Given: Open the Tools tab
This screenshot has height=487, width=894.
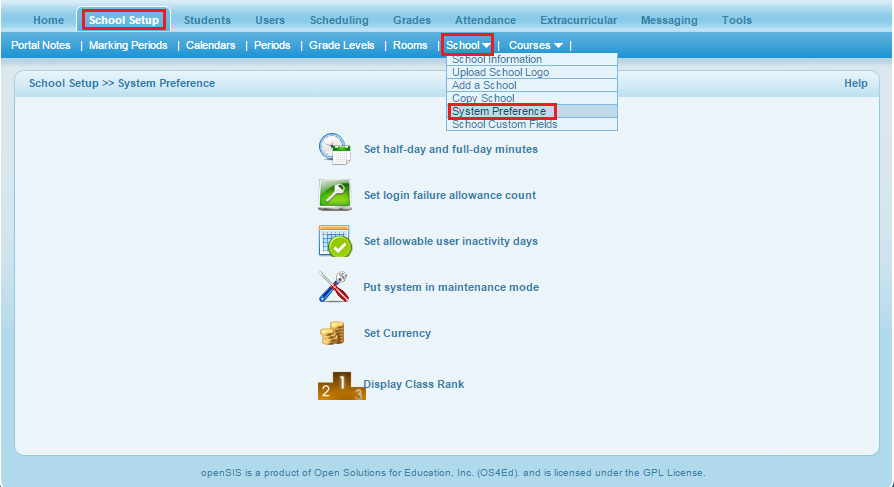Looking at the screenshot, I should (737, 20).
